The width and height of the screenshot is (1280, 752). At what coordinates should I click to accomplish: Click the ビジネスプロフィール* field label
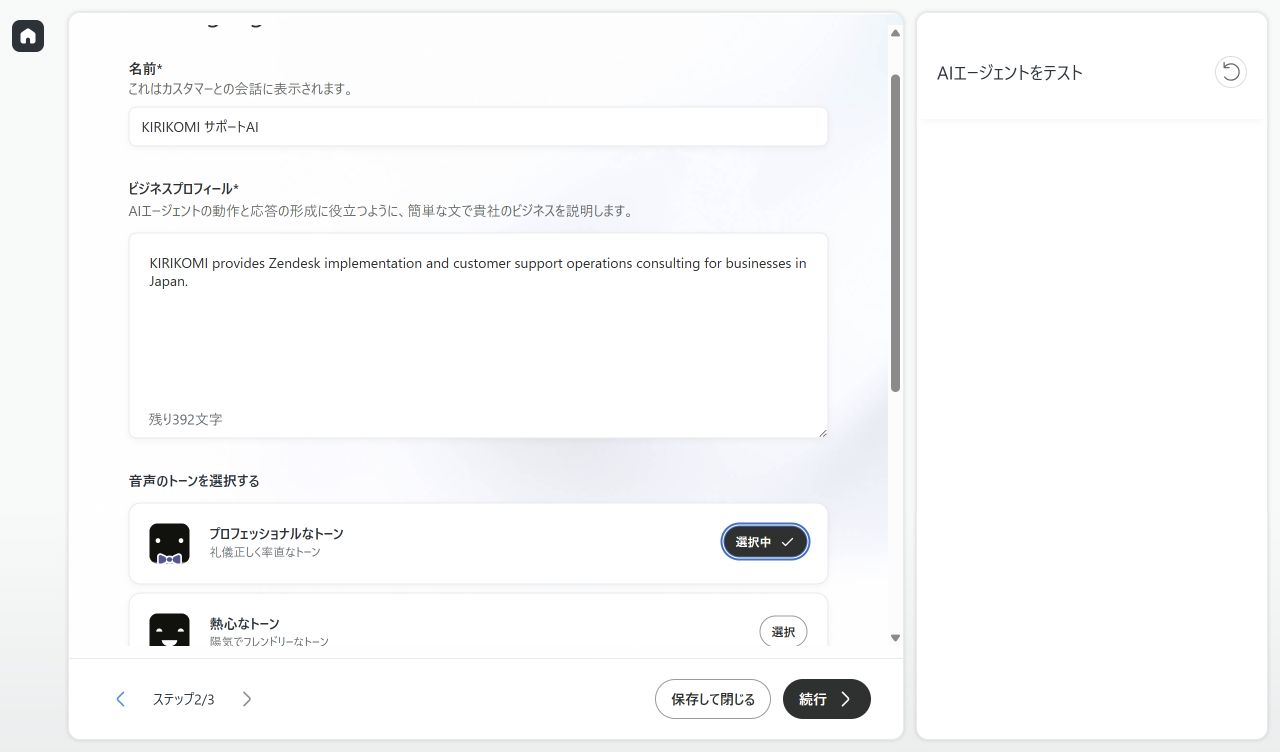[184, 189]
